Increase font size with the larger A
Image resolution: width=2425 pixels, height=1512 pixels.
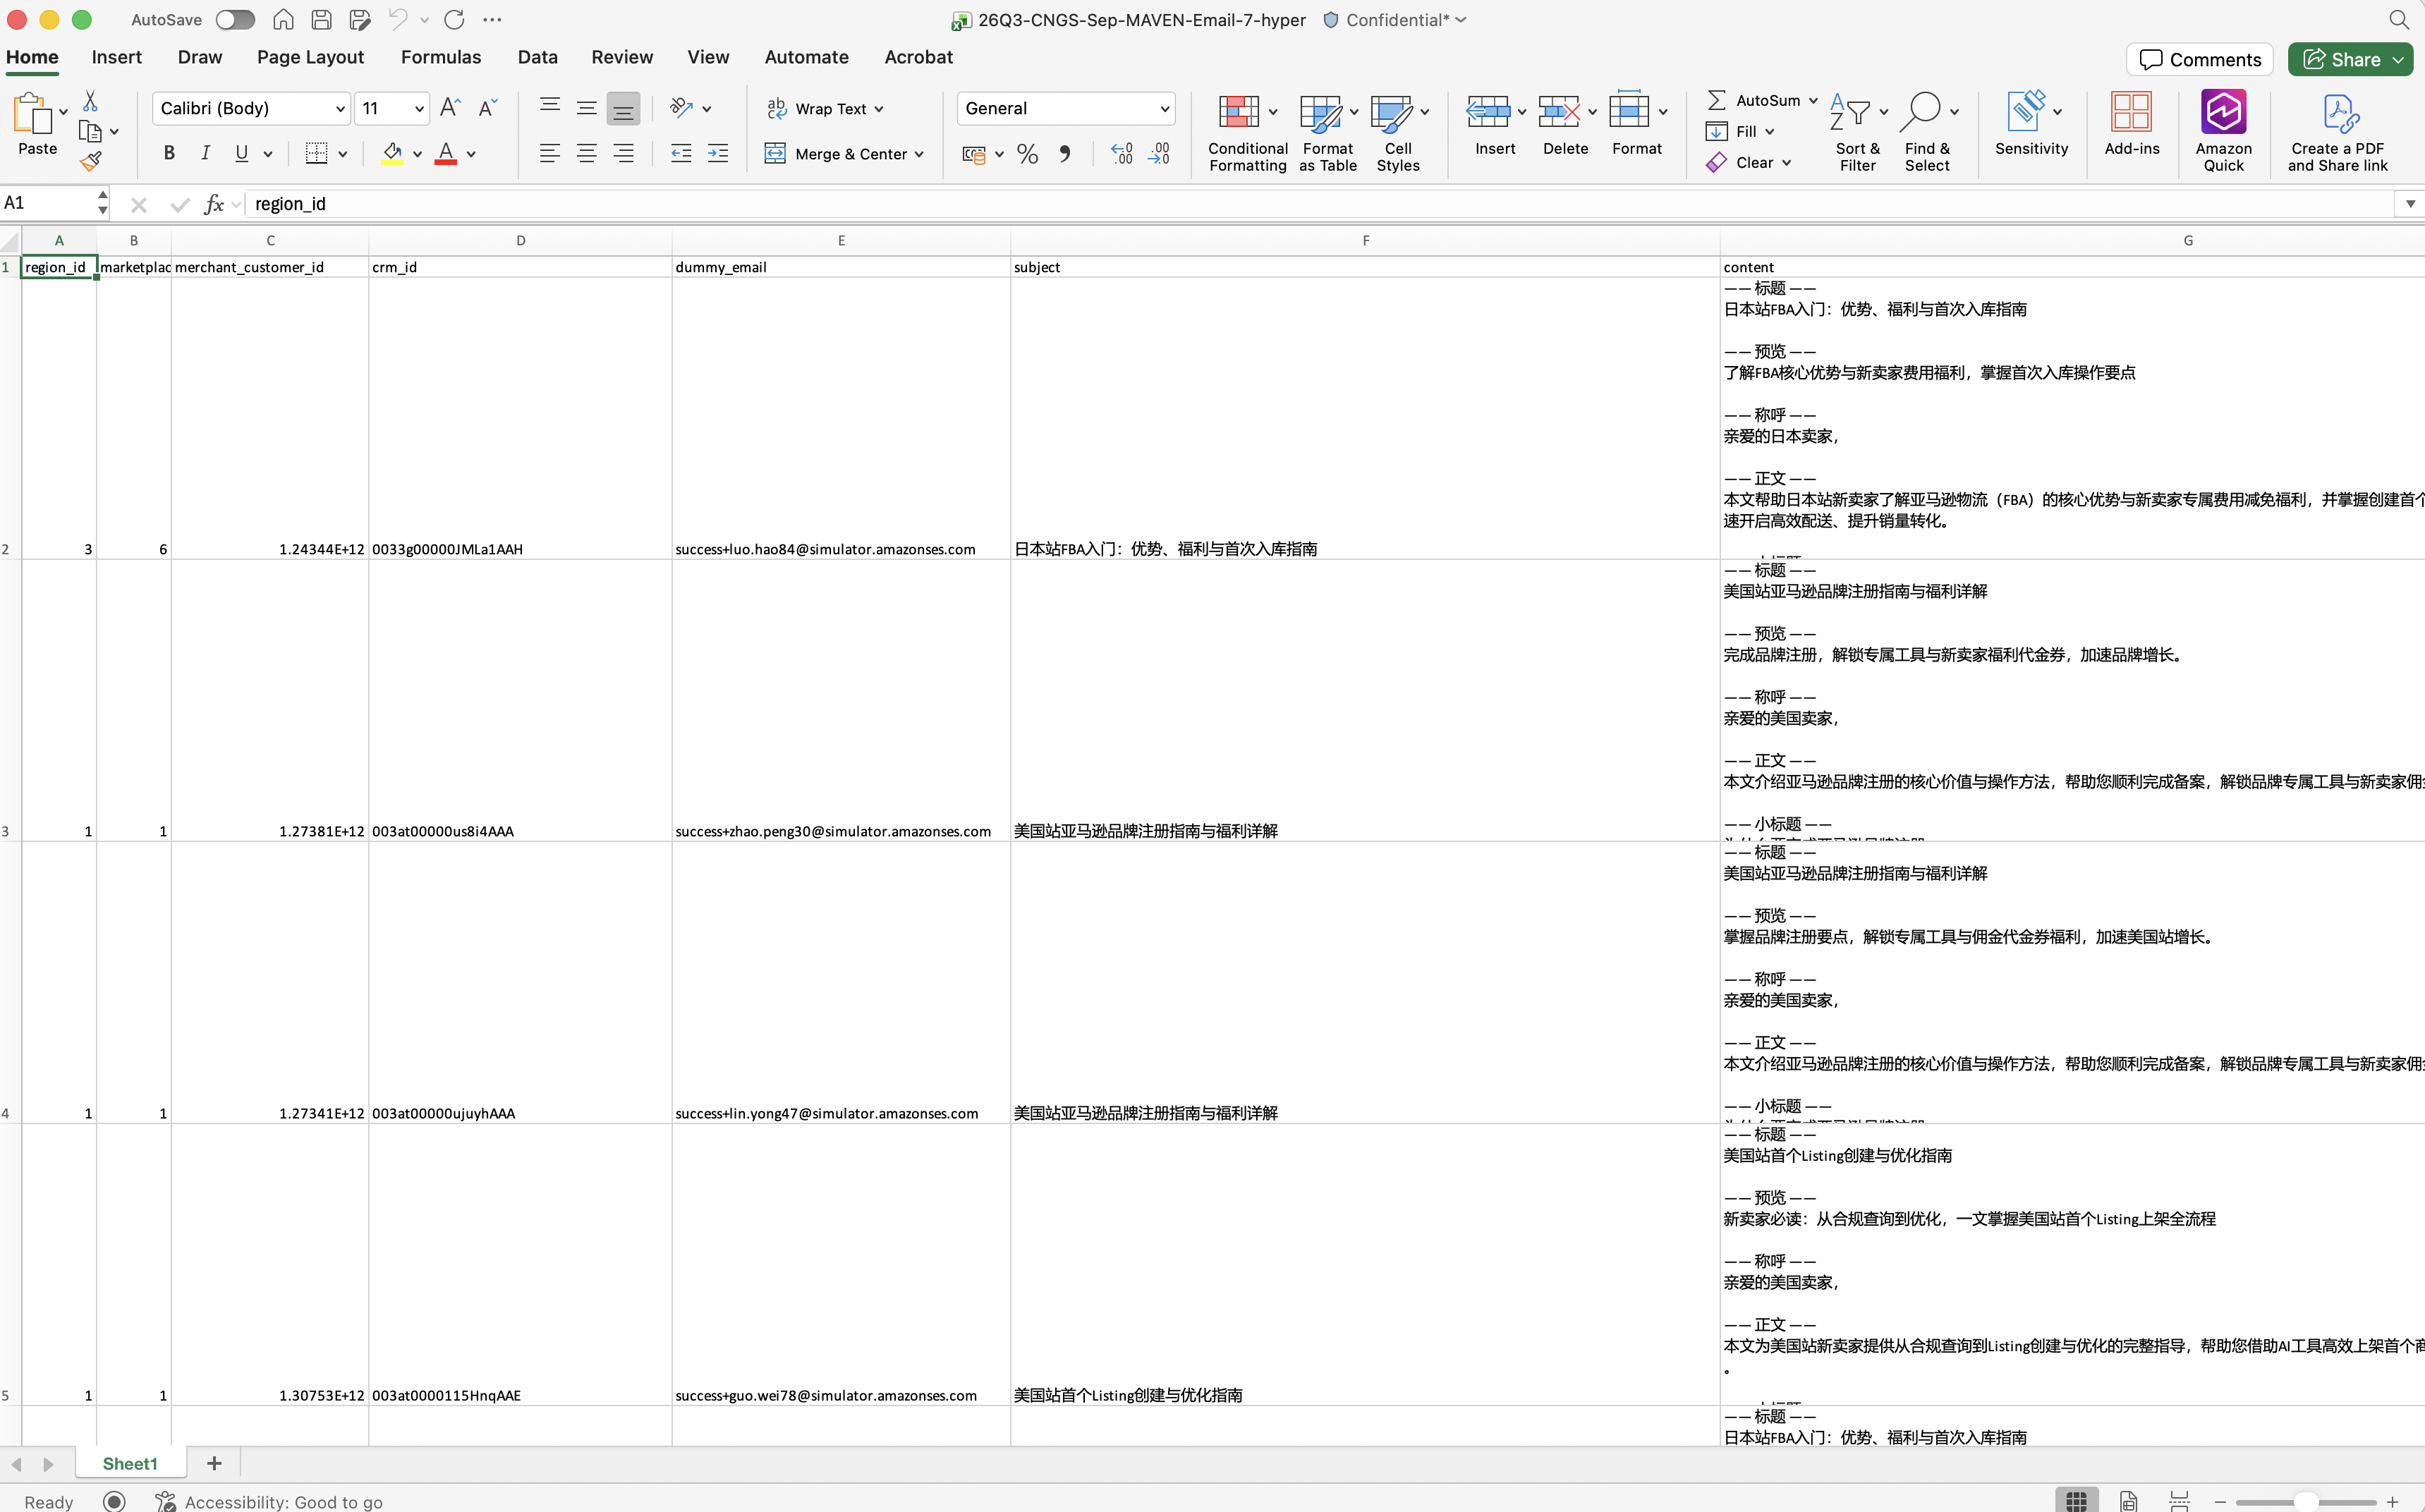pos(450,108)
